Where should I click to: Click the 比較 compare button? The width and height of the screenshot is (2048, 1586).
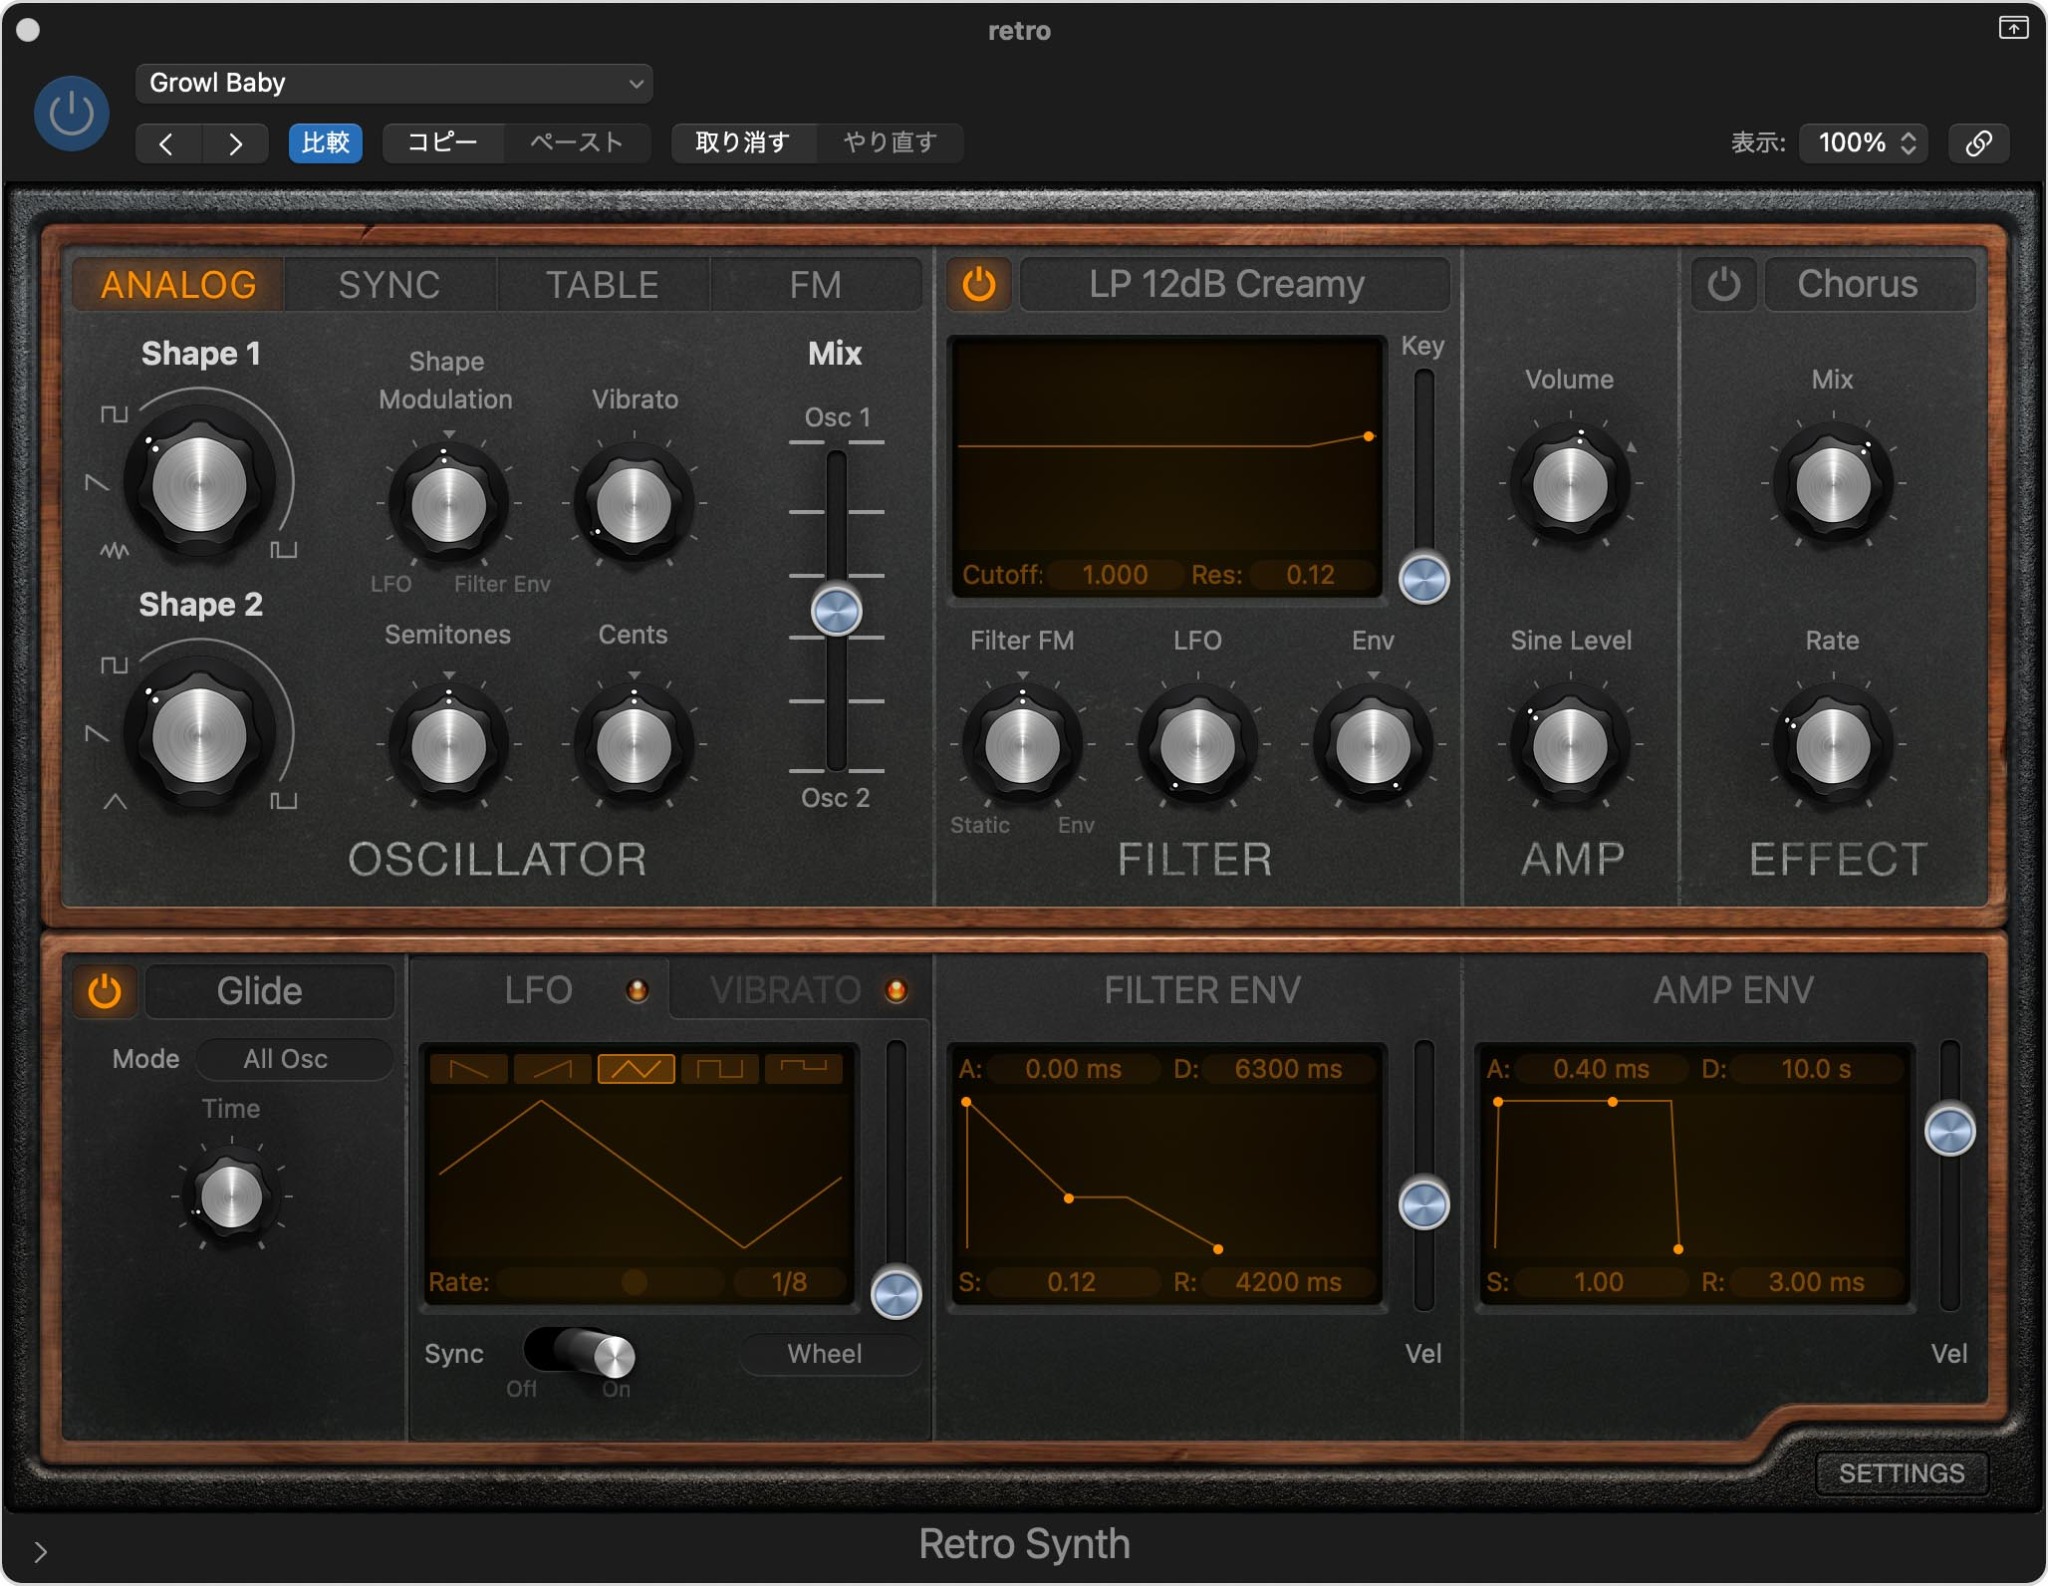click(326, 143)
